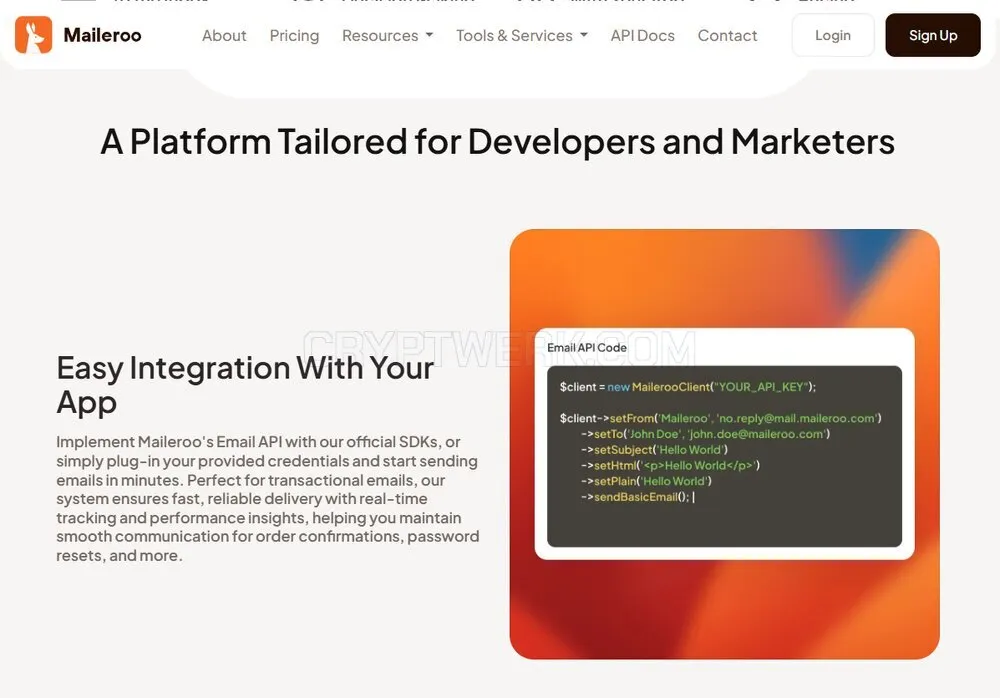Click the setFrom code line
1000x698 pixels.
click(721, 419)
